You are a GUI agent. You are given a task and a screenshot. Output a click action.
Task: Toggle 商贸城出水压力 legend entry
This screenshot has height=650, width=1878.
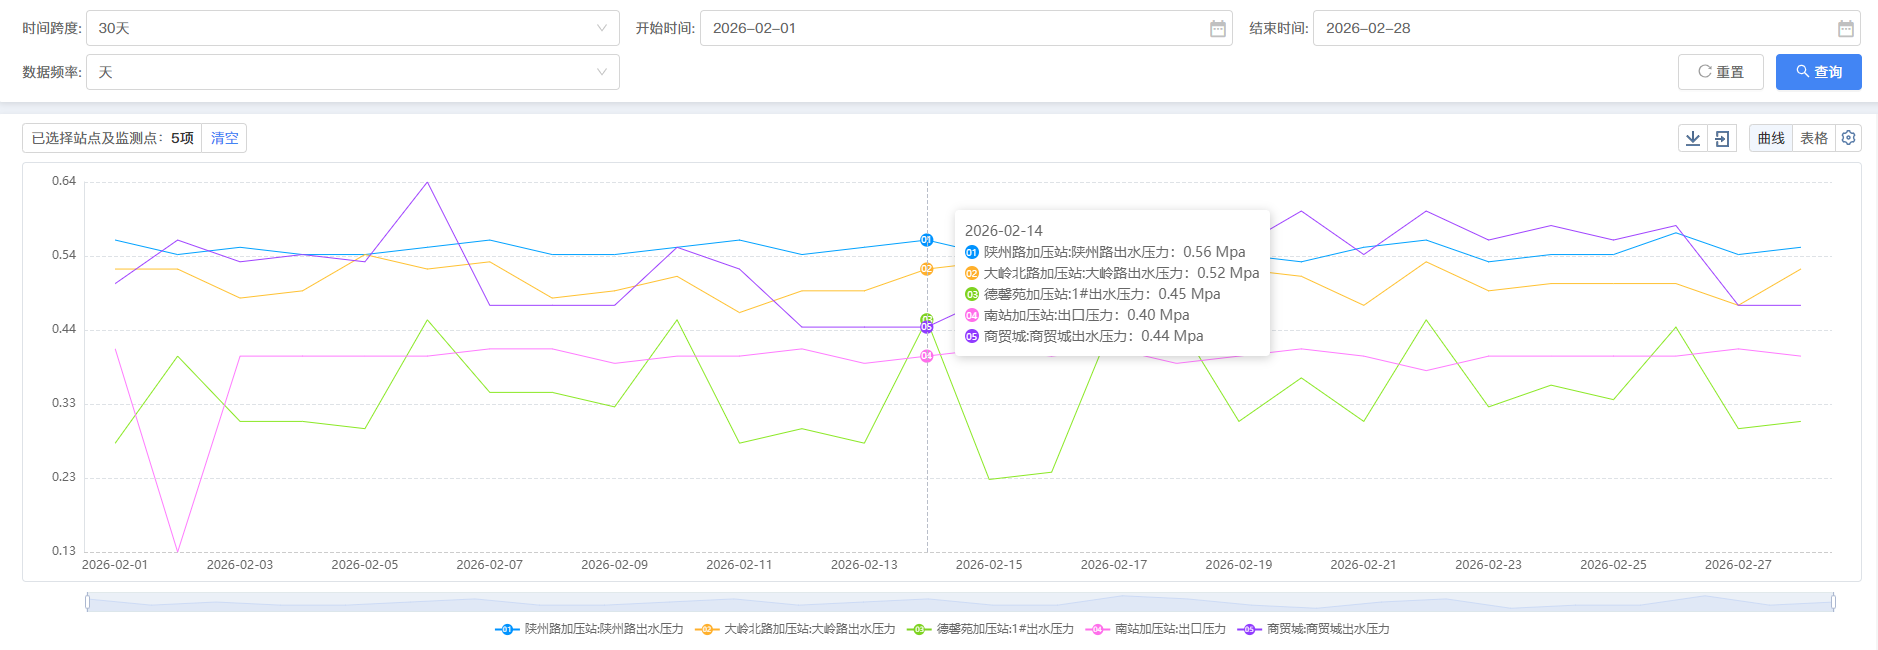click(x=1314, y=629)
